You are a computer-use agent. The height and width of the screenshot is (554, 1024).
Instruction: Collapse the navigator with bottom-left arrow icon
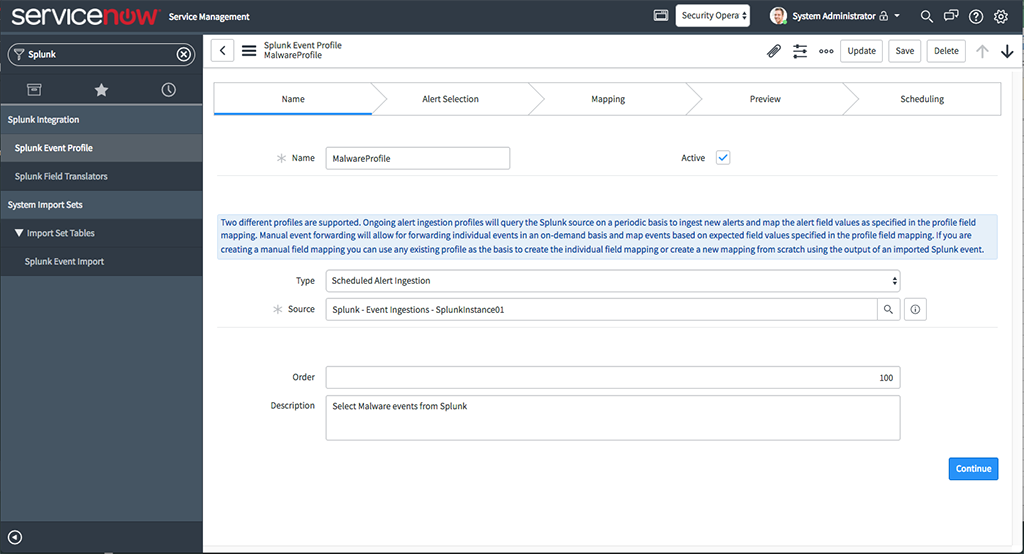(x=15, y=537)
